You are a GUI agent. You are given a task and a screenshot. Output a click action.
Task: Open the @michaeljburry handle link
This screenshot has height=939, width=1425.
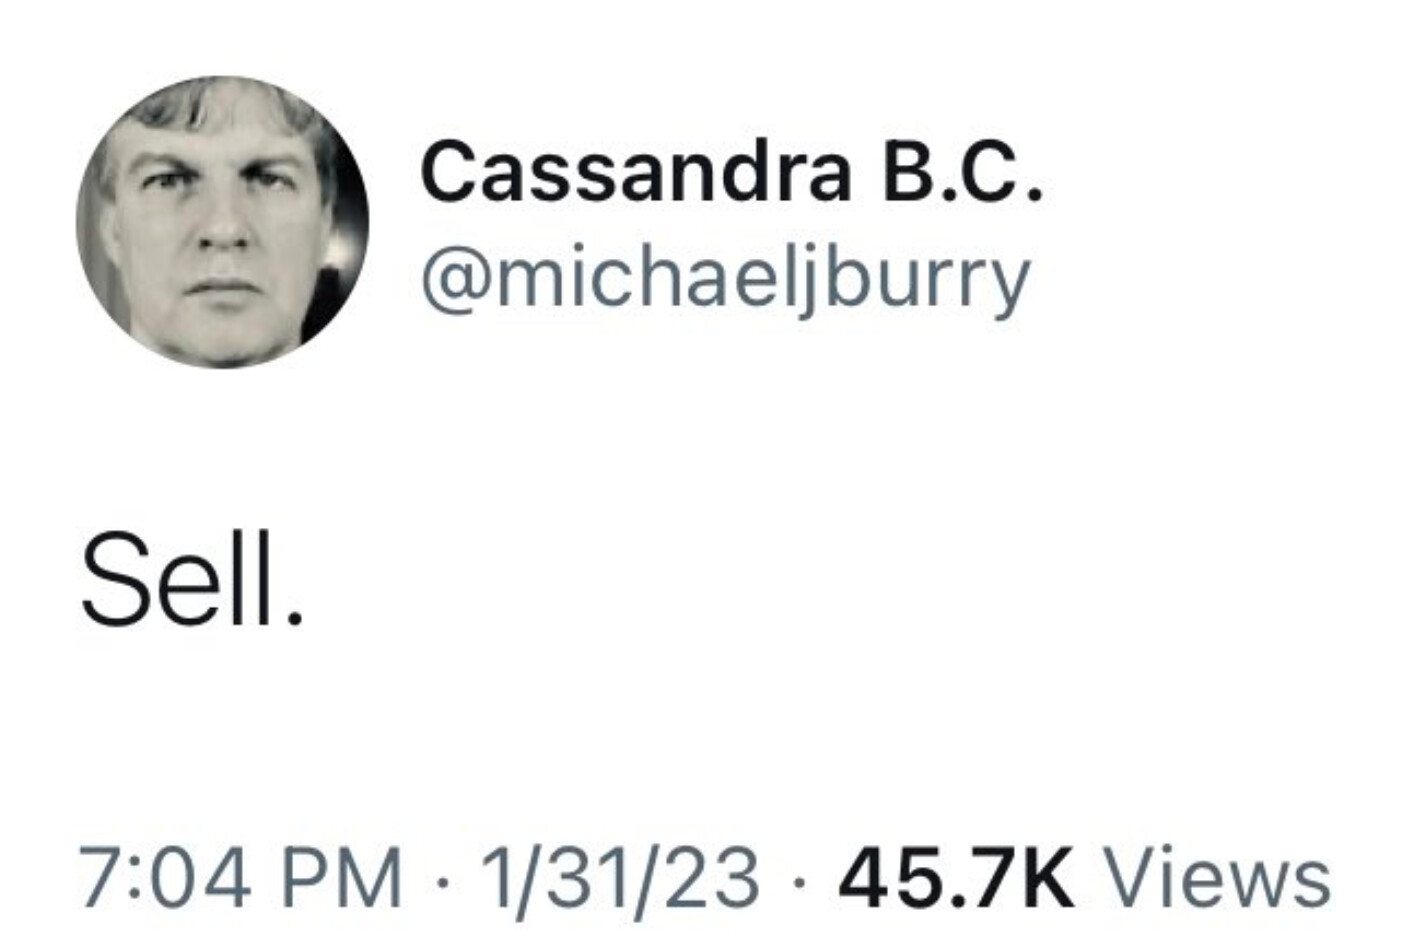click(726, 279)
